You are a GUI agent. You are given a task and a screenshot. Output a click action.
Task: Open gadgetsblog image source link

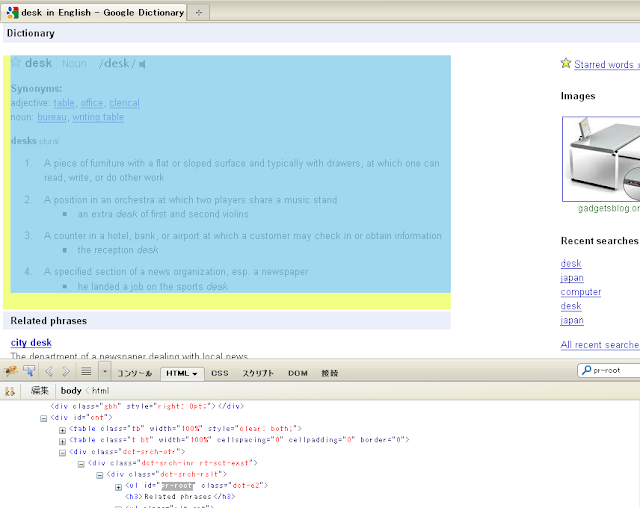pyautogui.click(x=609, y=209)
